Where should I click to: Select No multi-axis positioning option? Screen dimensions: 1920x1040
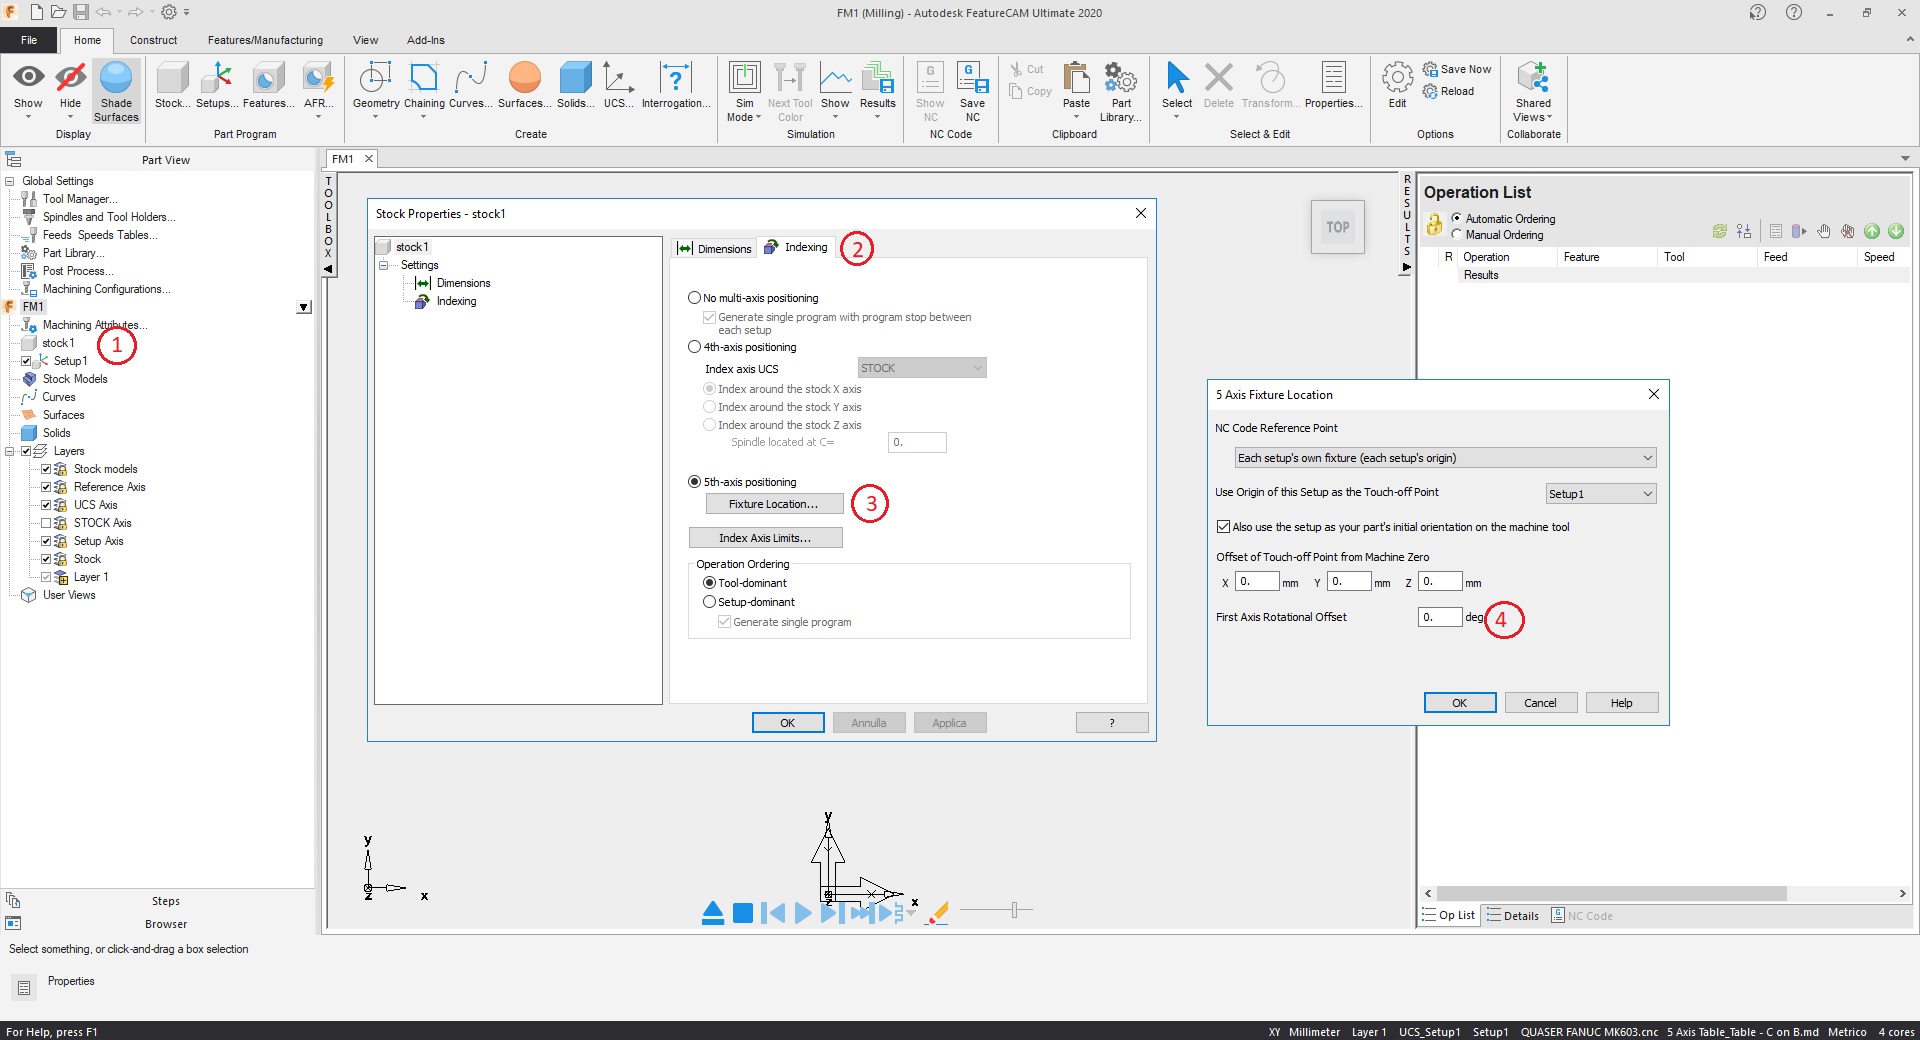pyautogui.click(x=694, y=298)
